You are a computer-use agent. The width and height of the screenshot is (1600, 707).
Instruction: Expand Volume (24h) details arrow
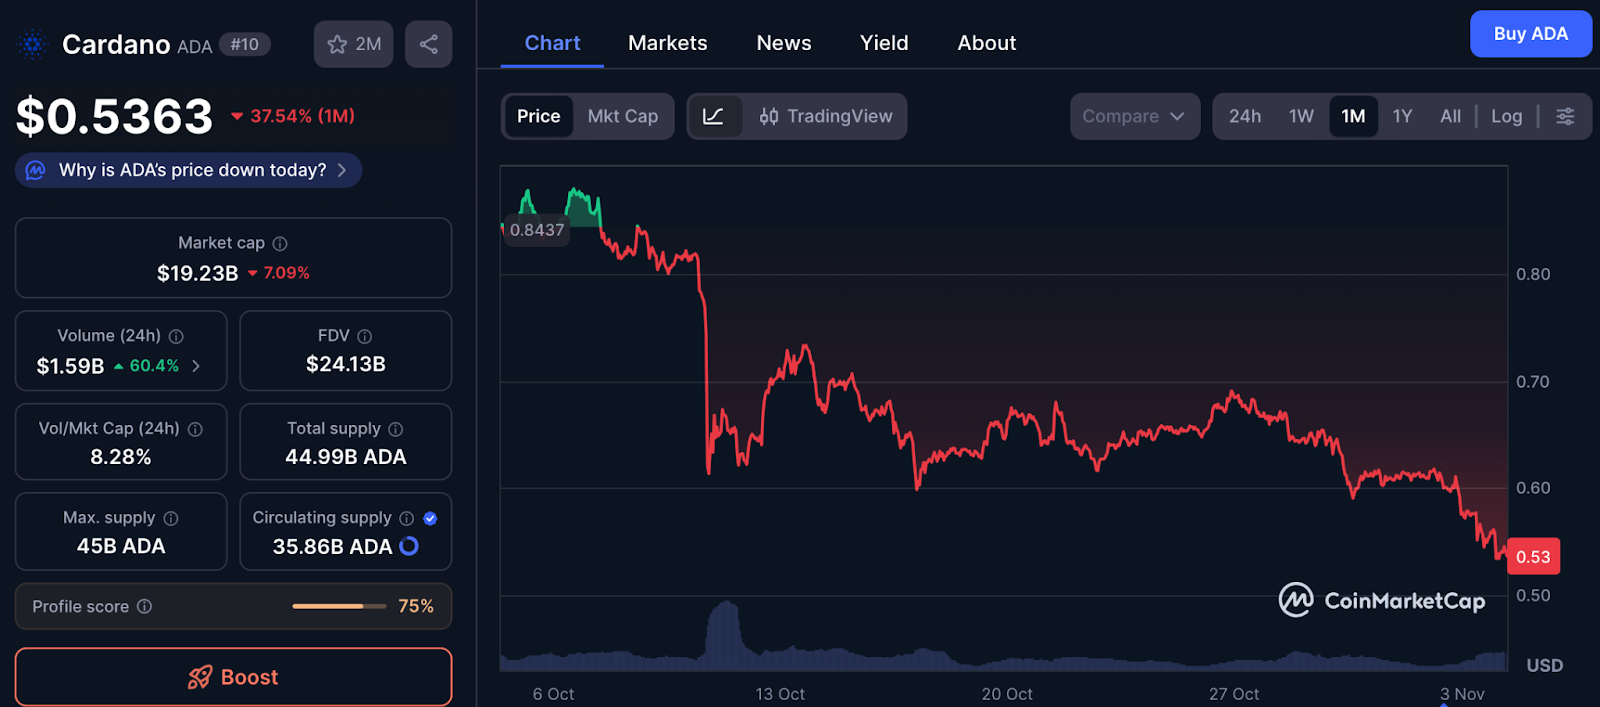[196, 366]
